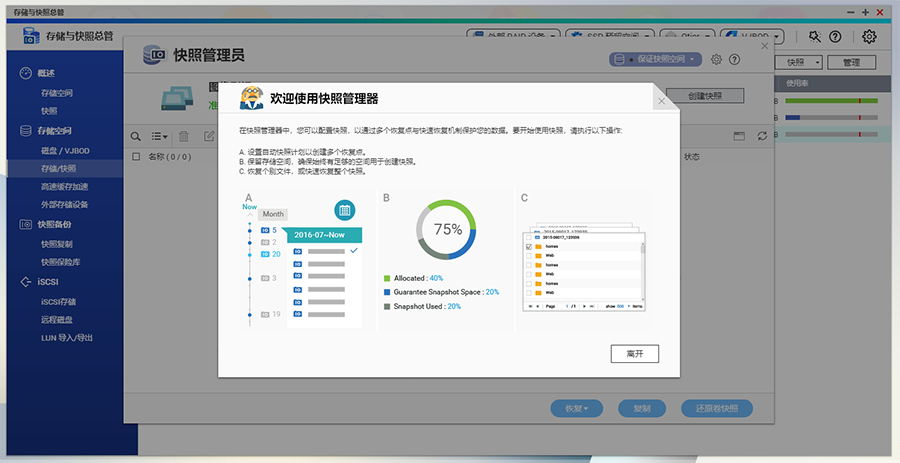Screen dimensions: 900x463
Task: Open the list view options dropdown
Action: tap(159, 136)
